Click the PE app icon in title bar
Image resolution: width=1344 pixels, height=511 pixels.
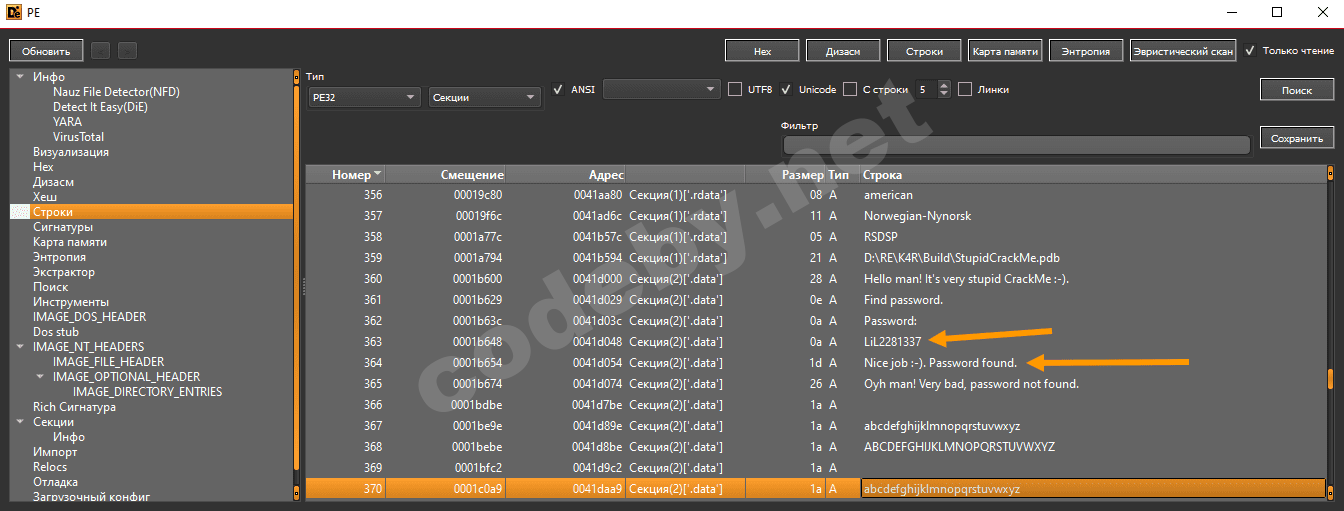tap(13, 12)
